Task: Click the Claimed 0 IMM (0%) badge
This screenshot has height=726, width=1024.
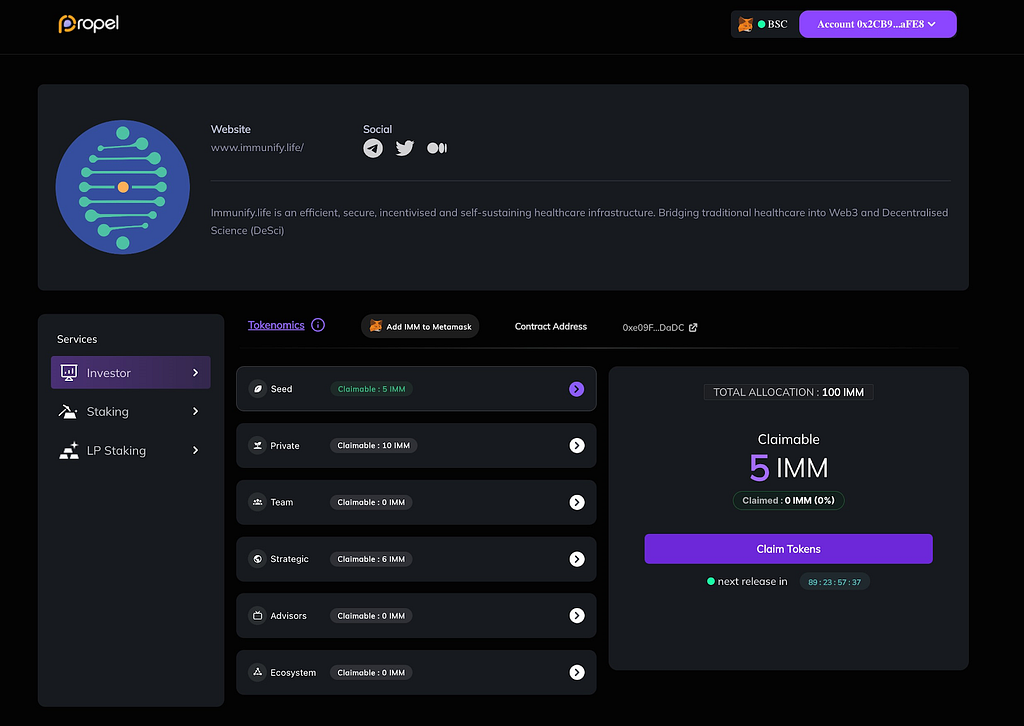Action: pos(788,501)
